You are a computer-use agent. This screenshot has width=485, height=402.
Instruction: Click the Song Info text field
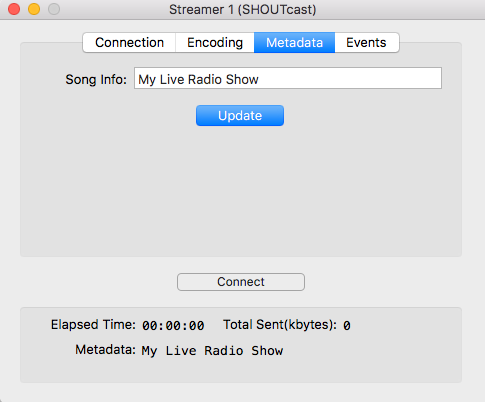[x=288, y=78]
